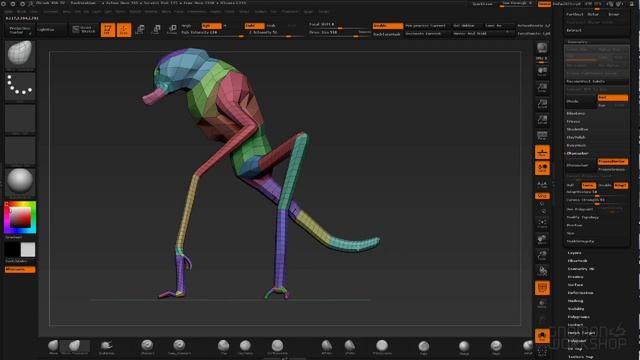Toggle the Rgb painting mode

211,26
